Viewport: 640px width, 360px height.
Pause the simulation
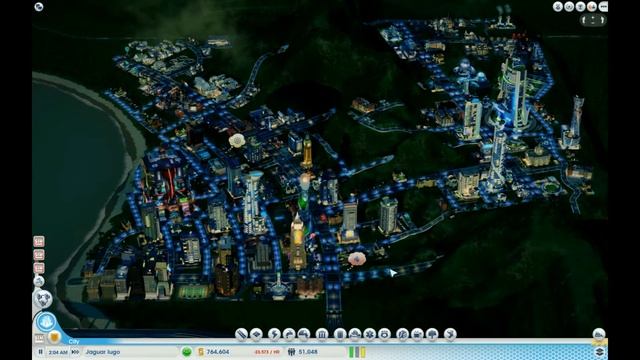(40, 352)
